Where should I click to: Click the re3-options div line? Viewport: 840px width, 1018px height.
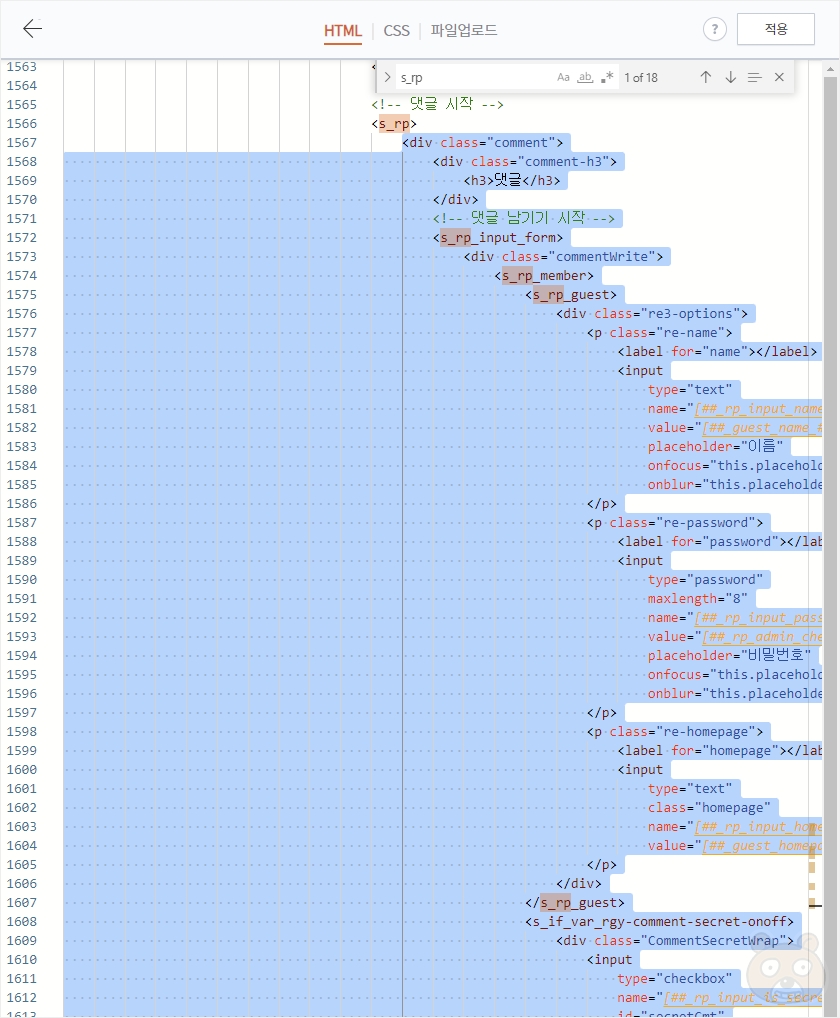(x=652, y=314)
